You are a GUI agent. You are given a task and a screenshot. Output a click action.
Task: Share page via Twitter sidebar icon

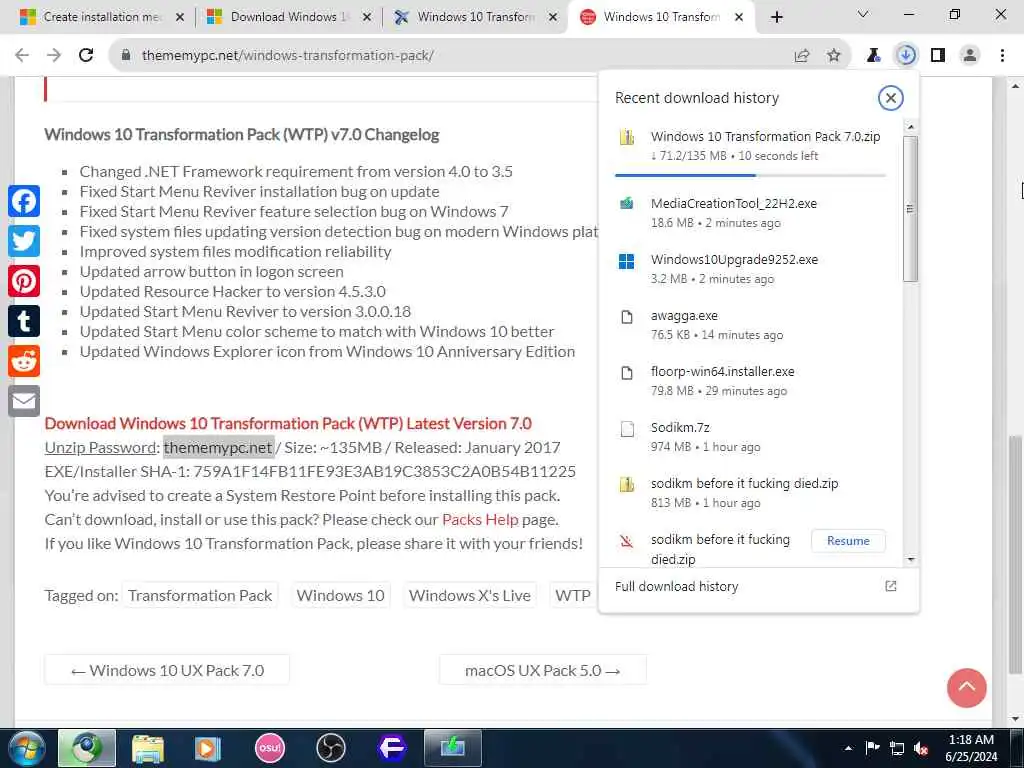point(24,241)
